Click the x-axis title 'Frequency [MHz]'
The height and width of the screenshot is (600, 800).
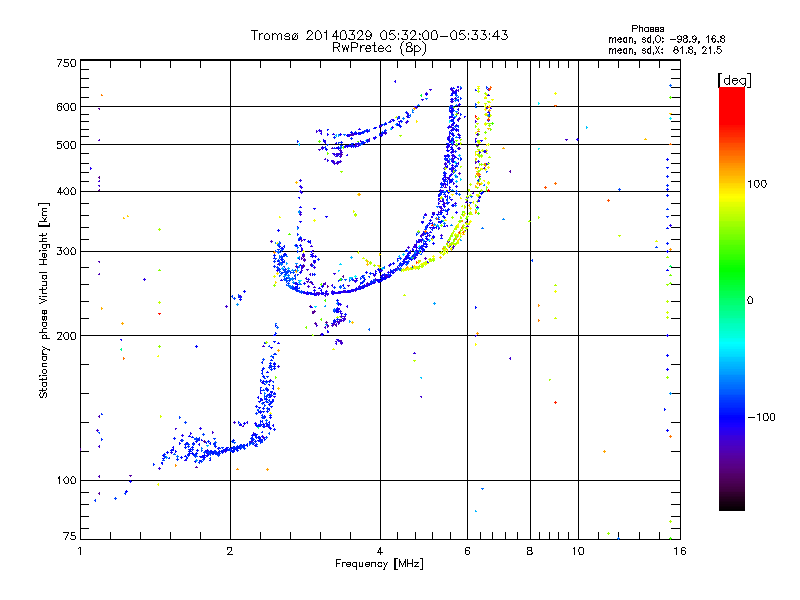(379, 564)
